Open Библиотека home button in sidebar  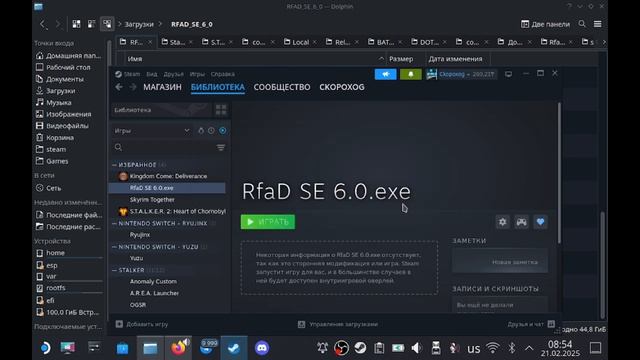pyautogui.click(x=162, y=110)
